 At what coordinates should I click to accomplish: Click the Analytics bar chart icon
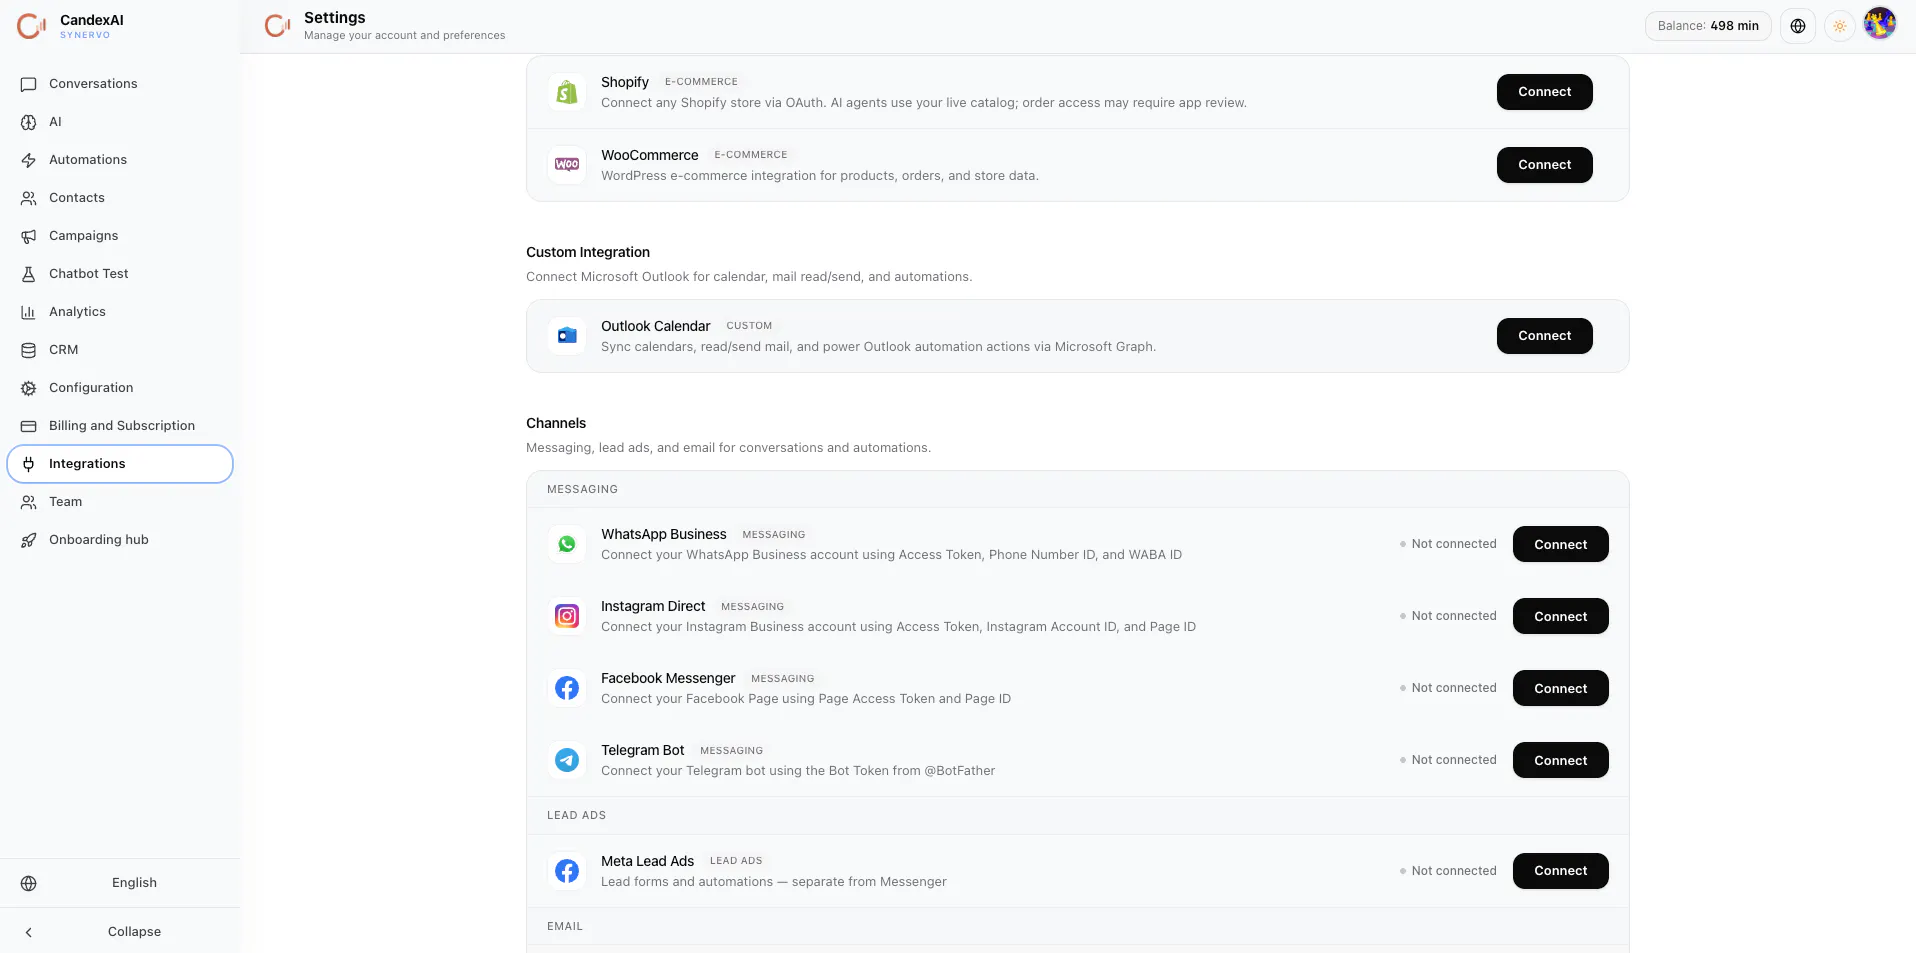(x=29, y=312)
